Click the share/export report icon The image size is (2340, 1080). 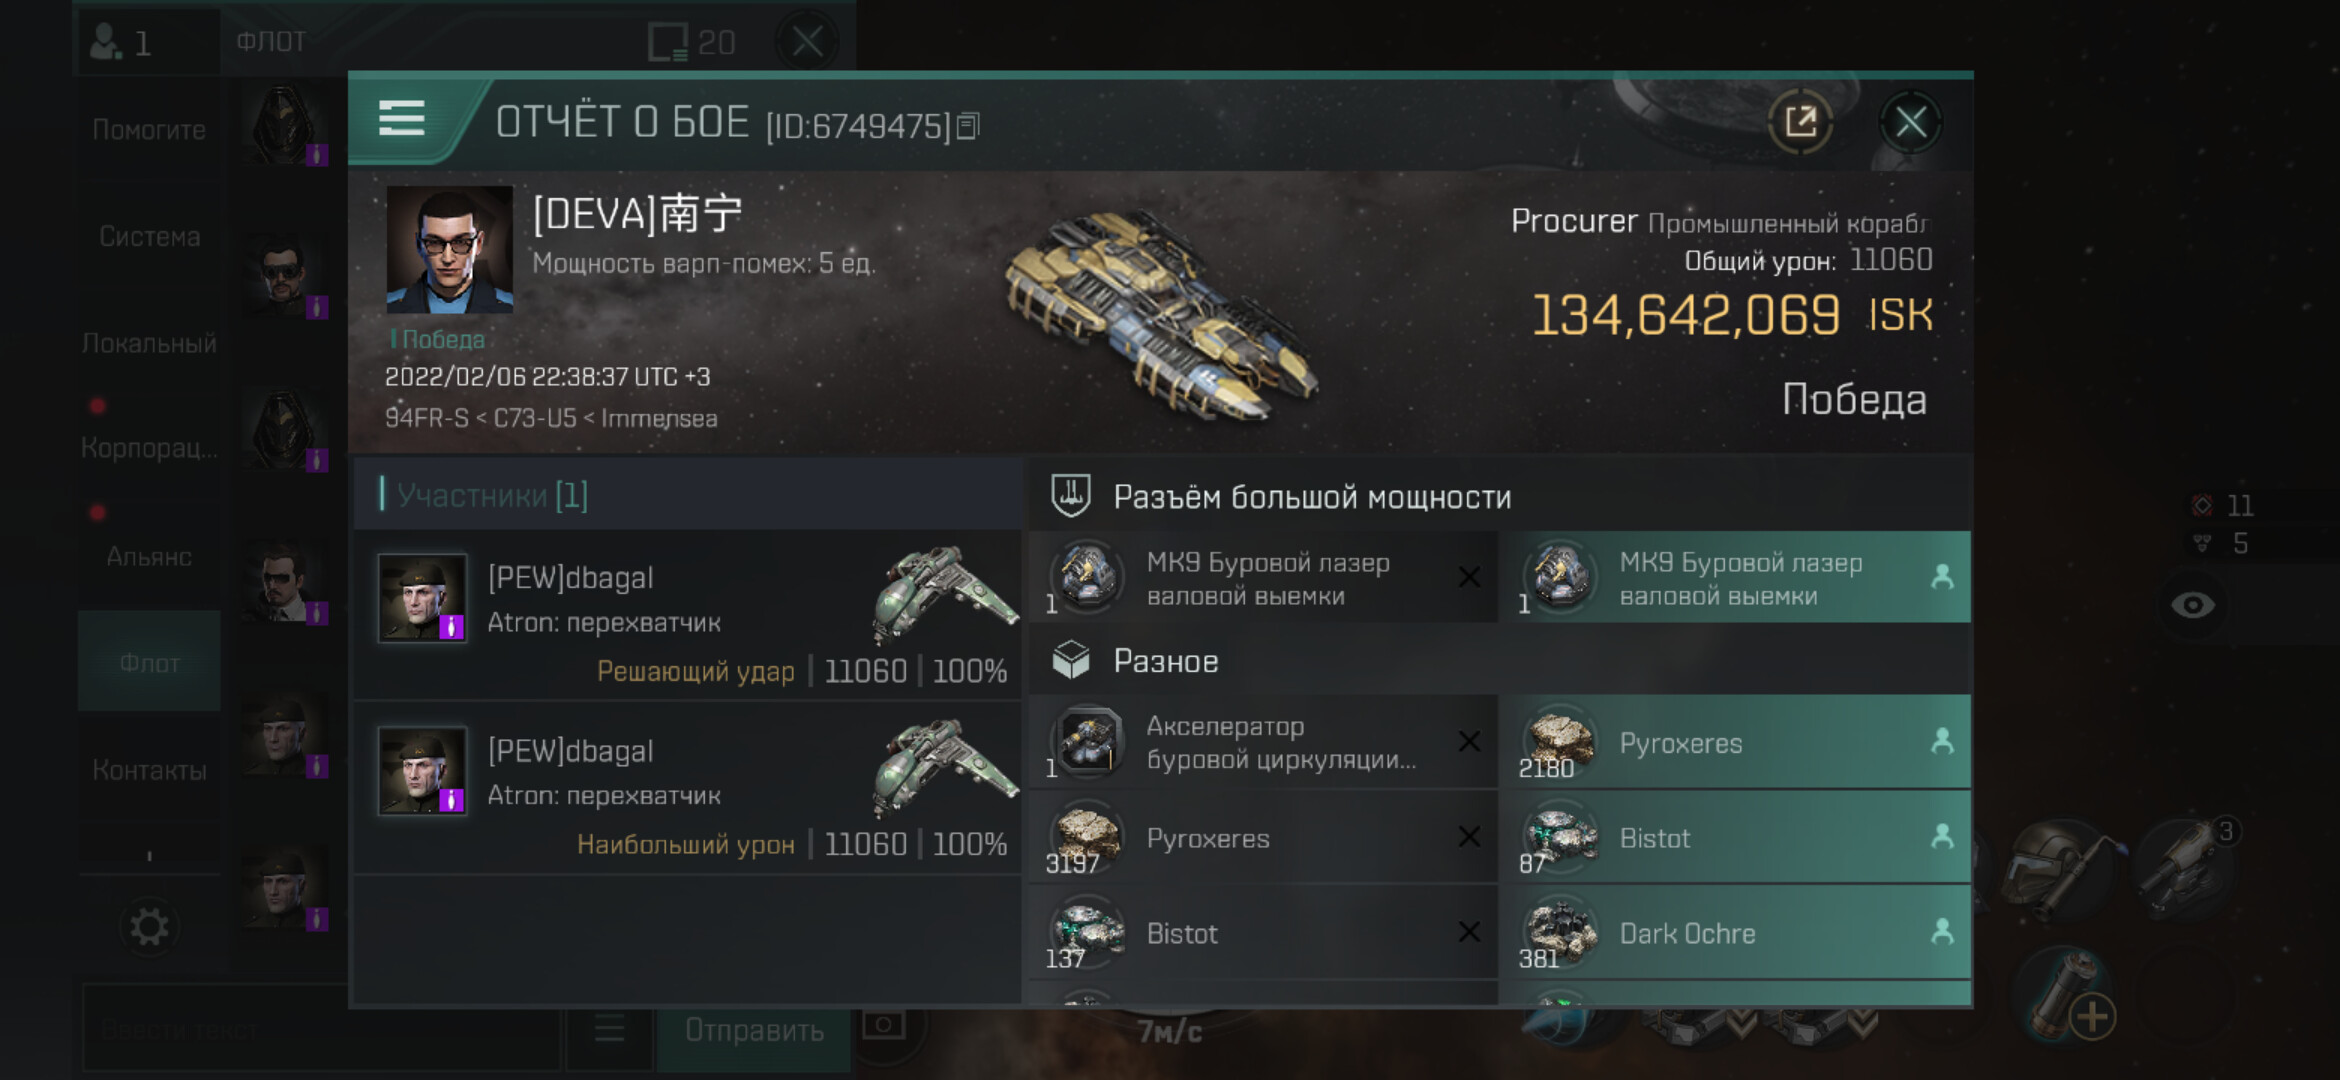1800,122
